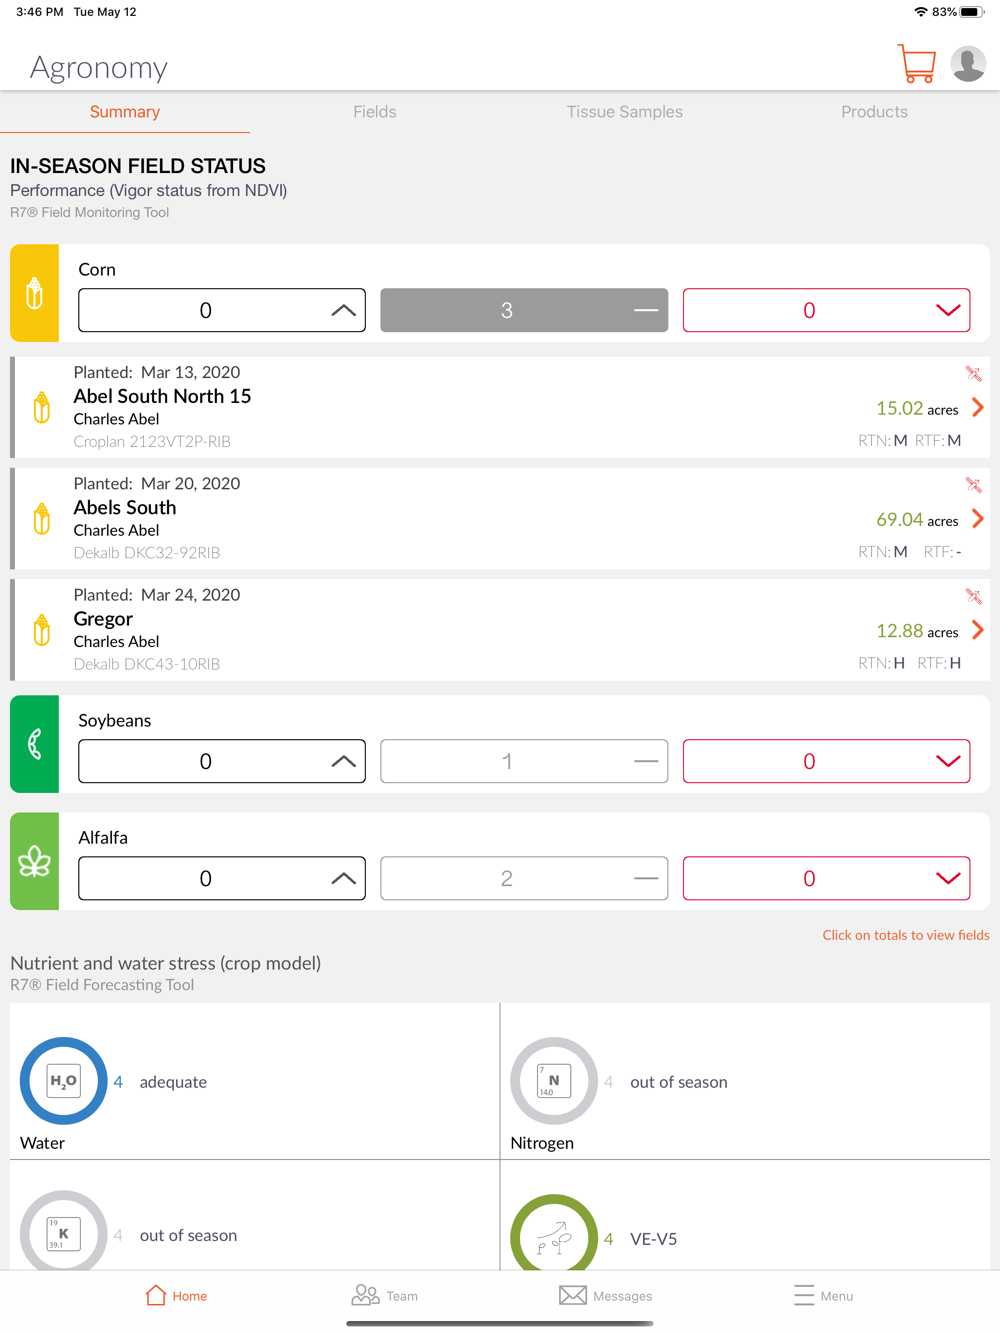1000x1334 pixels.
Task: Tap the Croplan 2123VT2P-RIB hybrid name
Action: tap(152, 441)
